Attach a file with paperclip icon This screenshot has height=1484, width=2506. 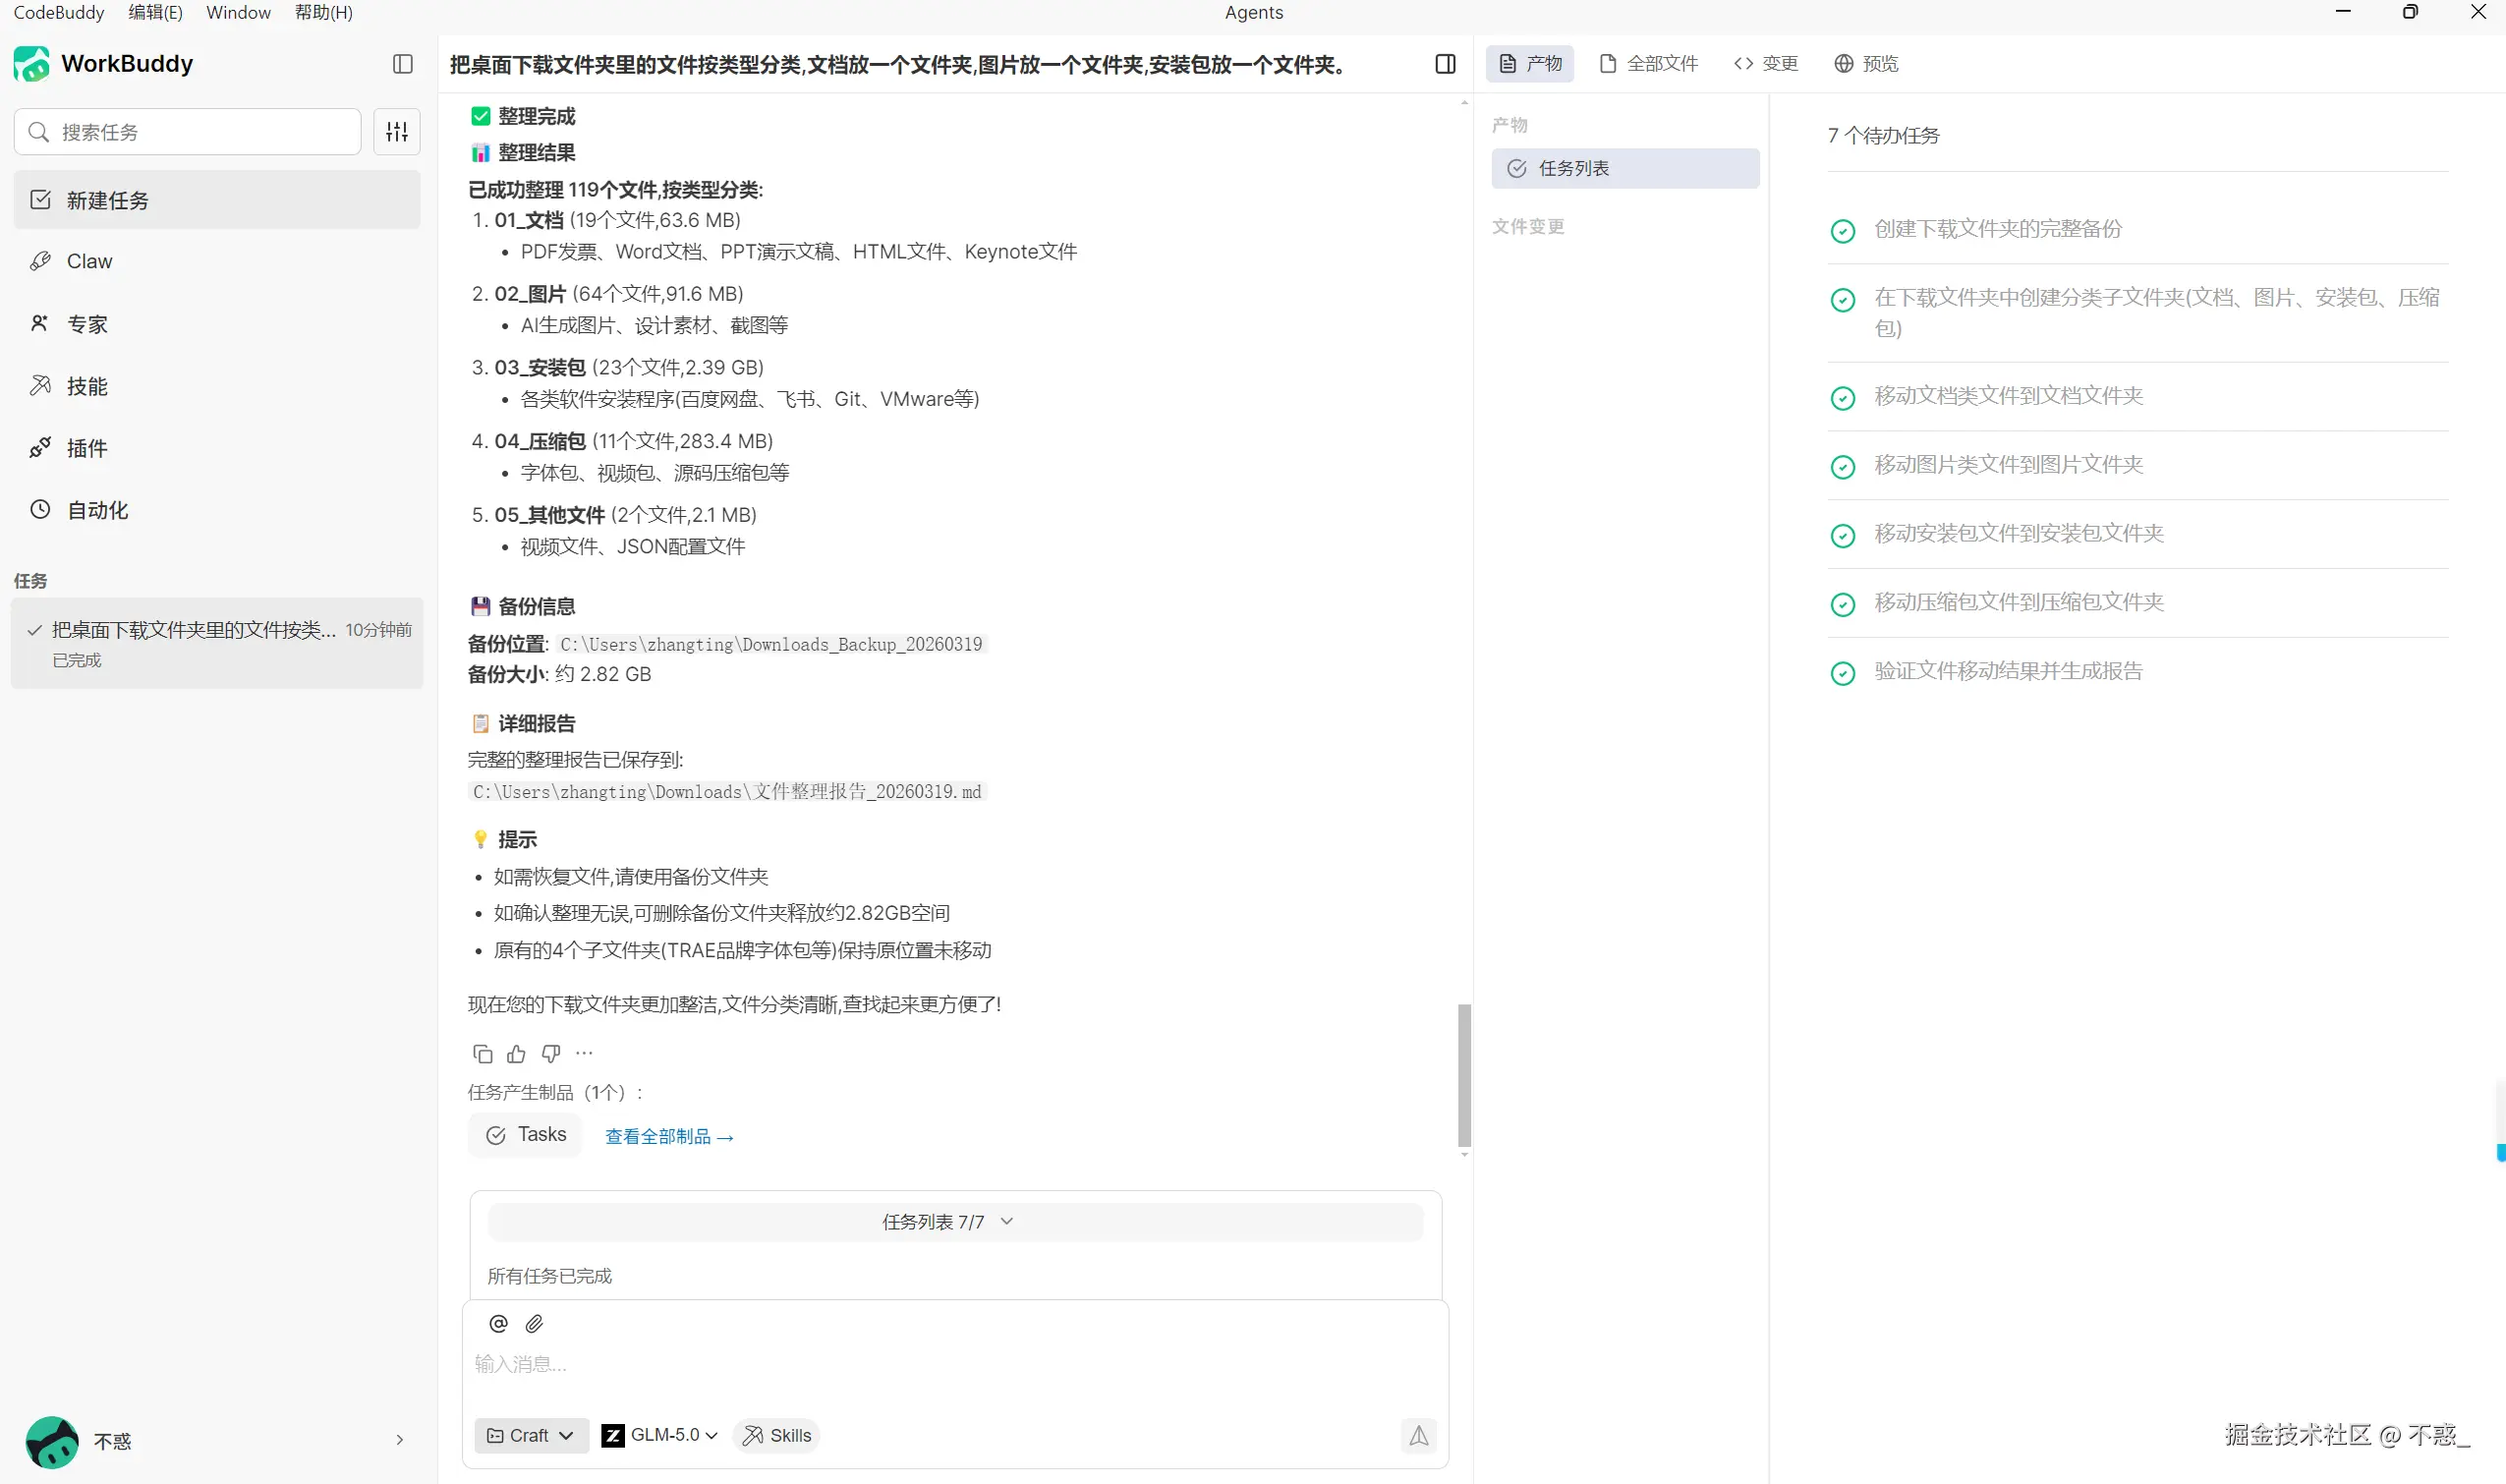[534, 1324]
